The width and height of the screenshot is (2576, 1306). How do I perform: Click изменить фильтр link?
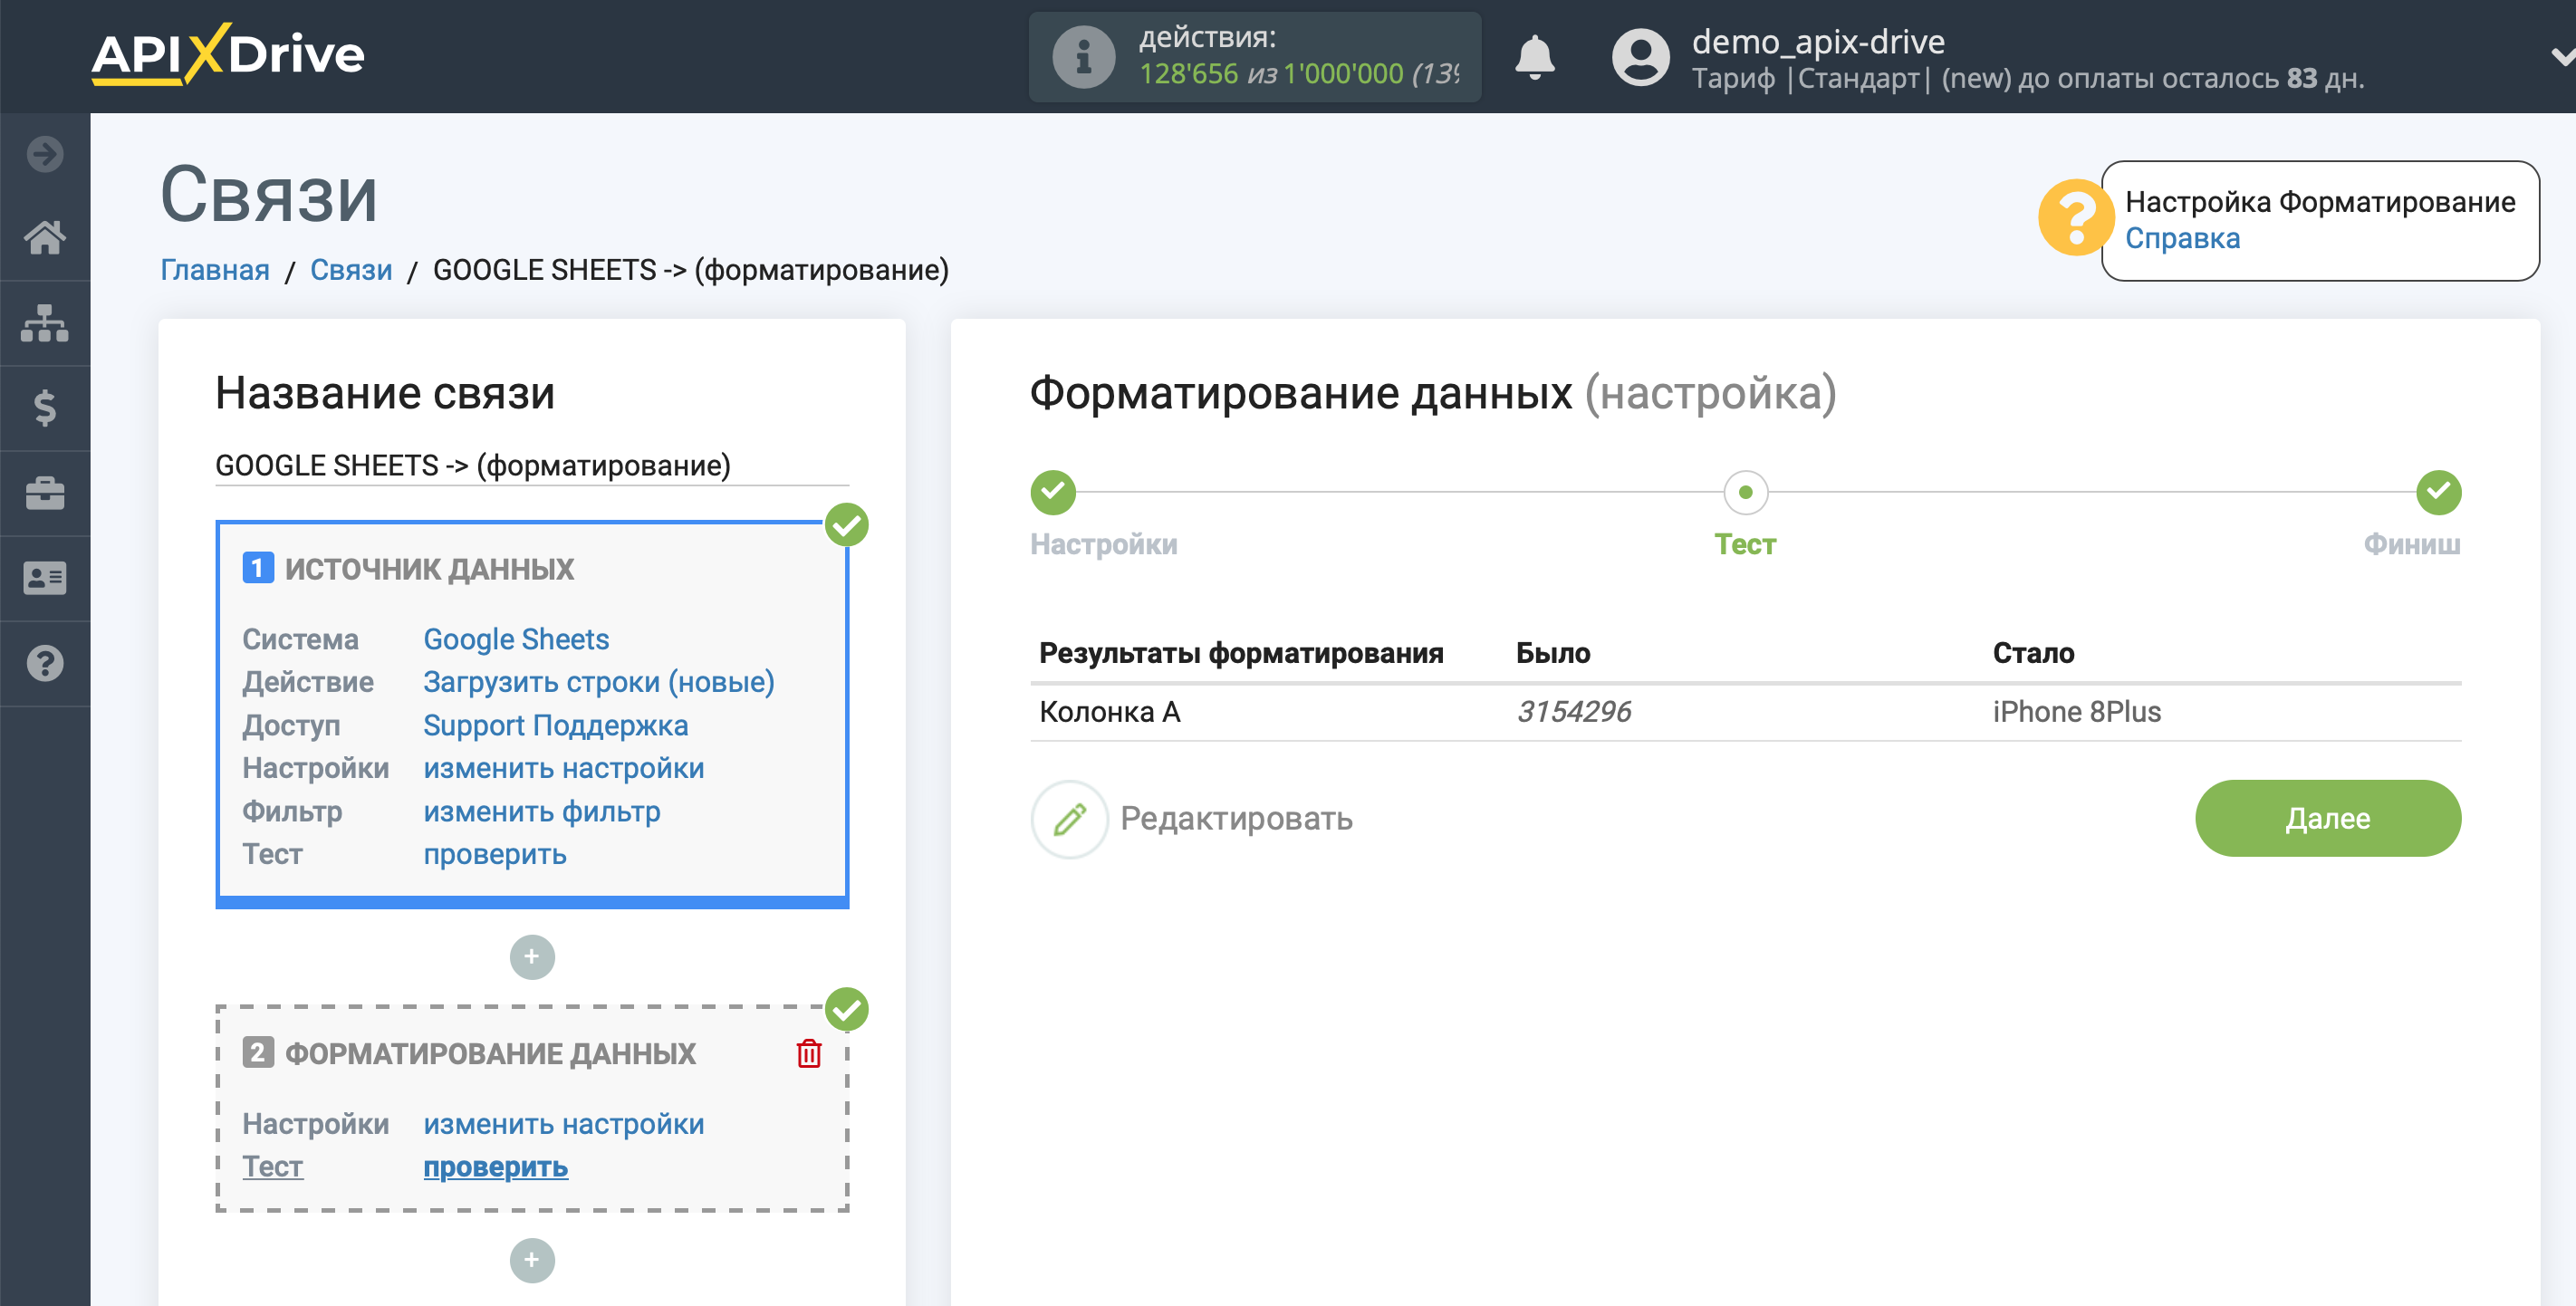pyautogui.click(x=542, y=811)
